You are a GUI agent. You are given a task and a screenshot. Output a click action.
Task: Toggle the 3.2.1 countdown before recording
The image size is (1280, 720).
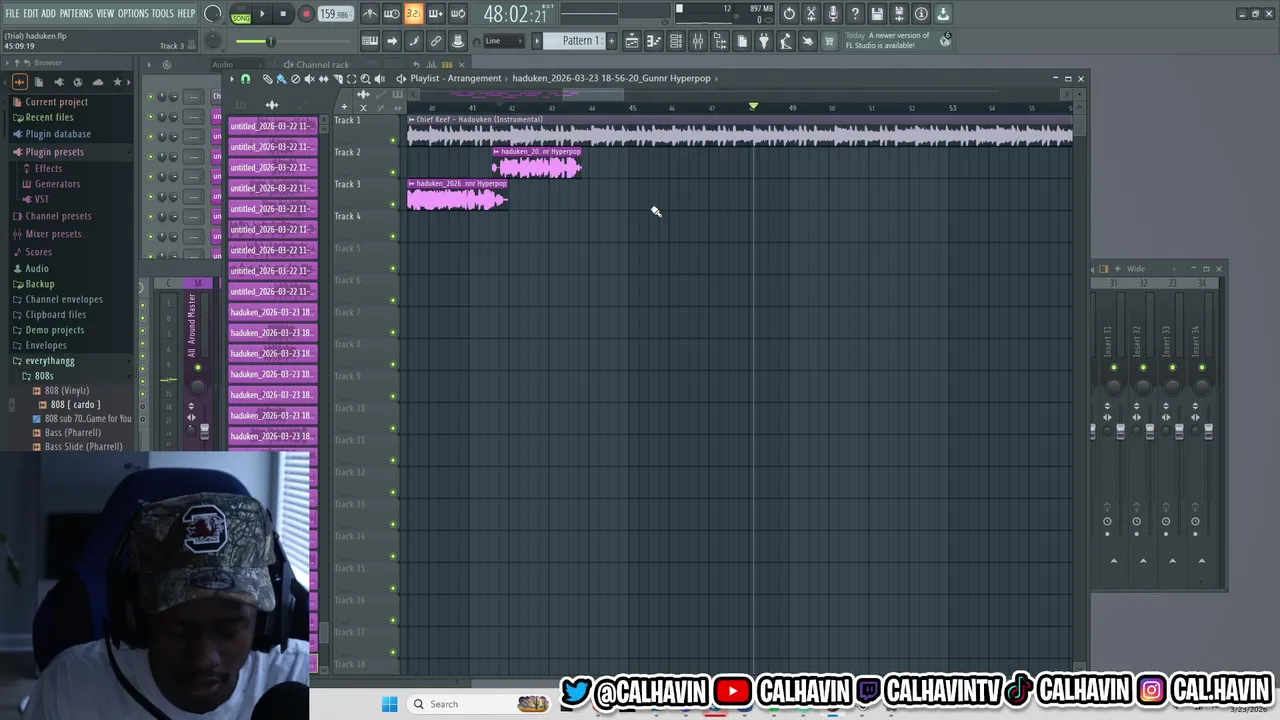point(414,14)
